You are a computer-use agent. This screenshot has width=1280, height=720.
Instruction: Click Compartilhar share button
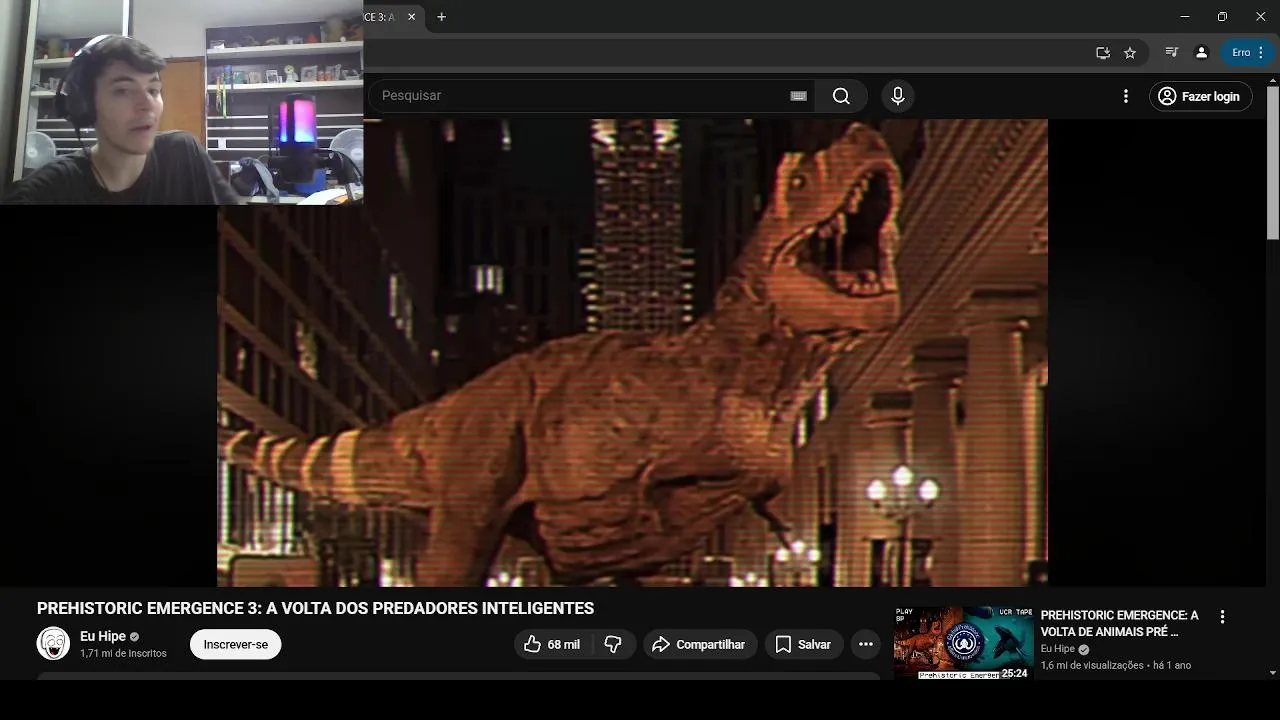coord(700,645)
